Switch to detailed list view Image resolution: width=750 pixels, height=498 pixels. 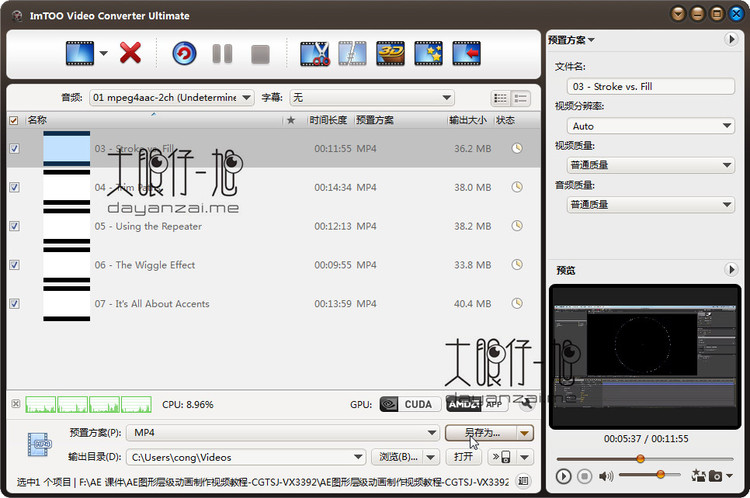(x=520, y=99)
